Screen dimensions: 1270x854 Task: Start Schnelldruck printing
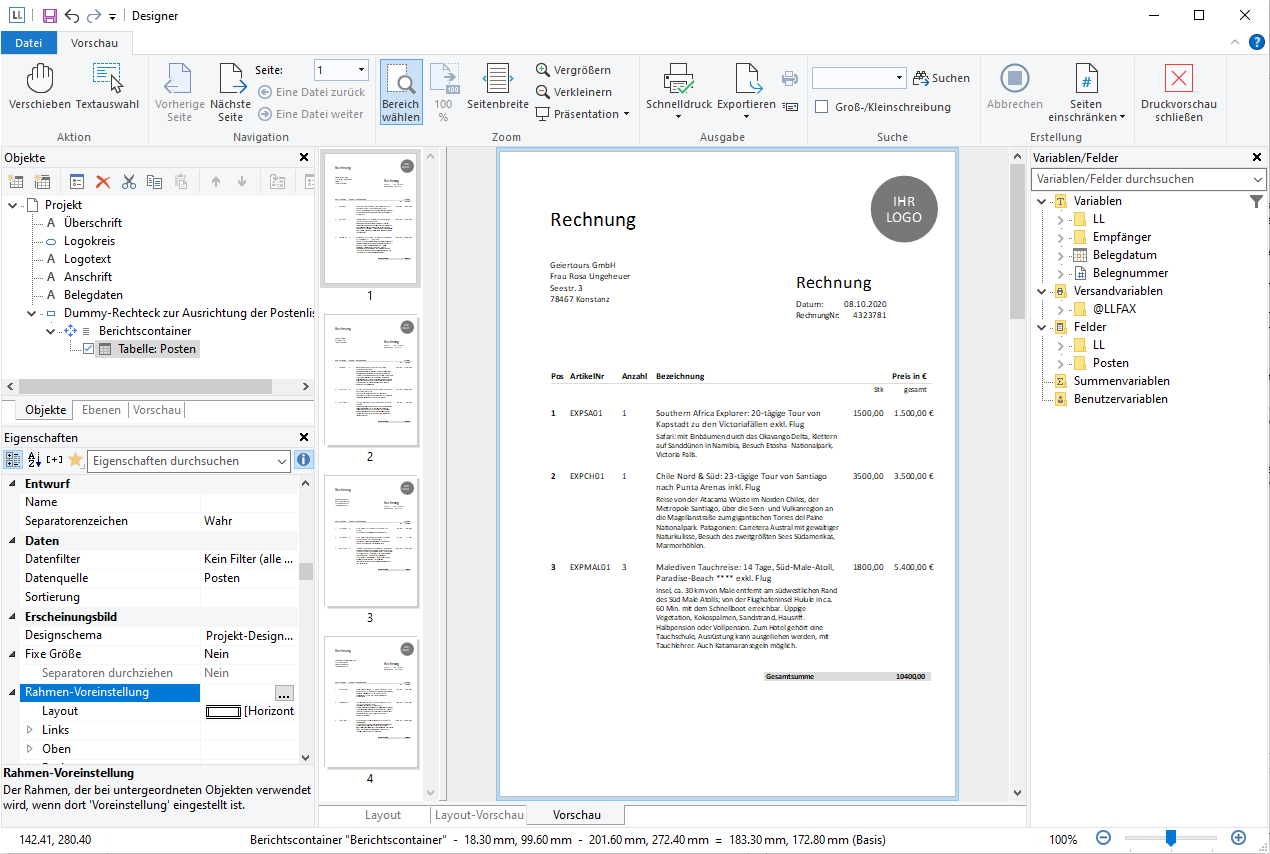pos(678,80)
